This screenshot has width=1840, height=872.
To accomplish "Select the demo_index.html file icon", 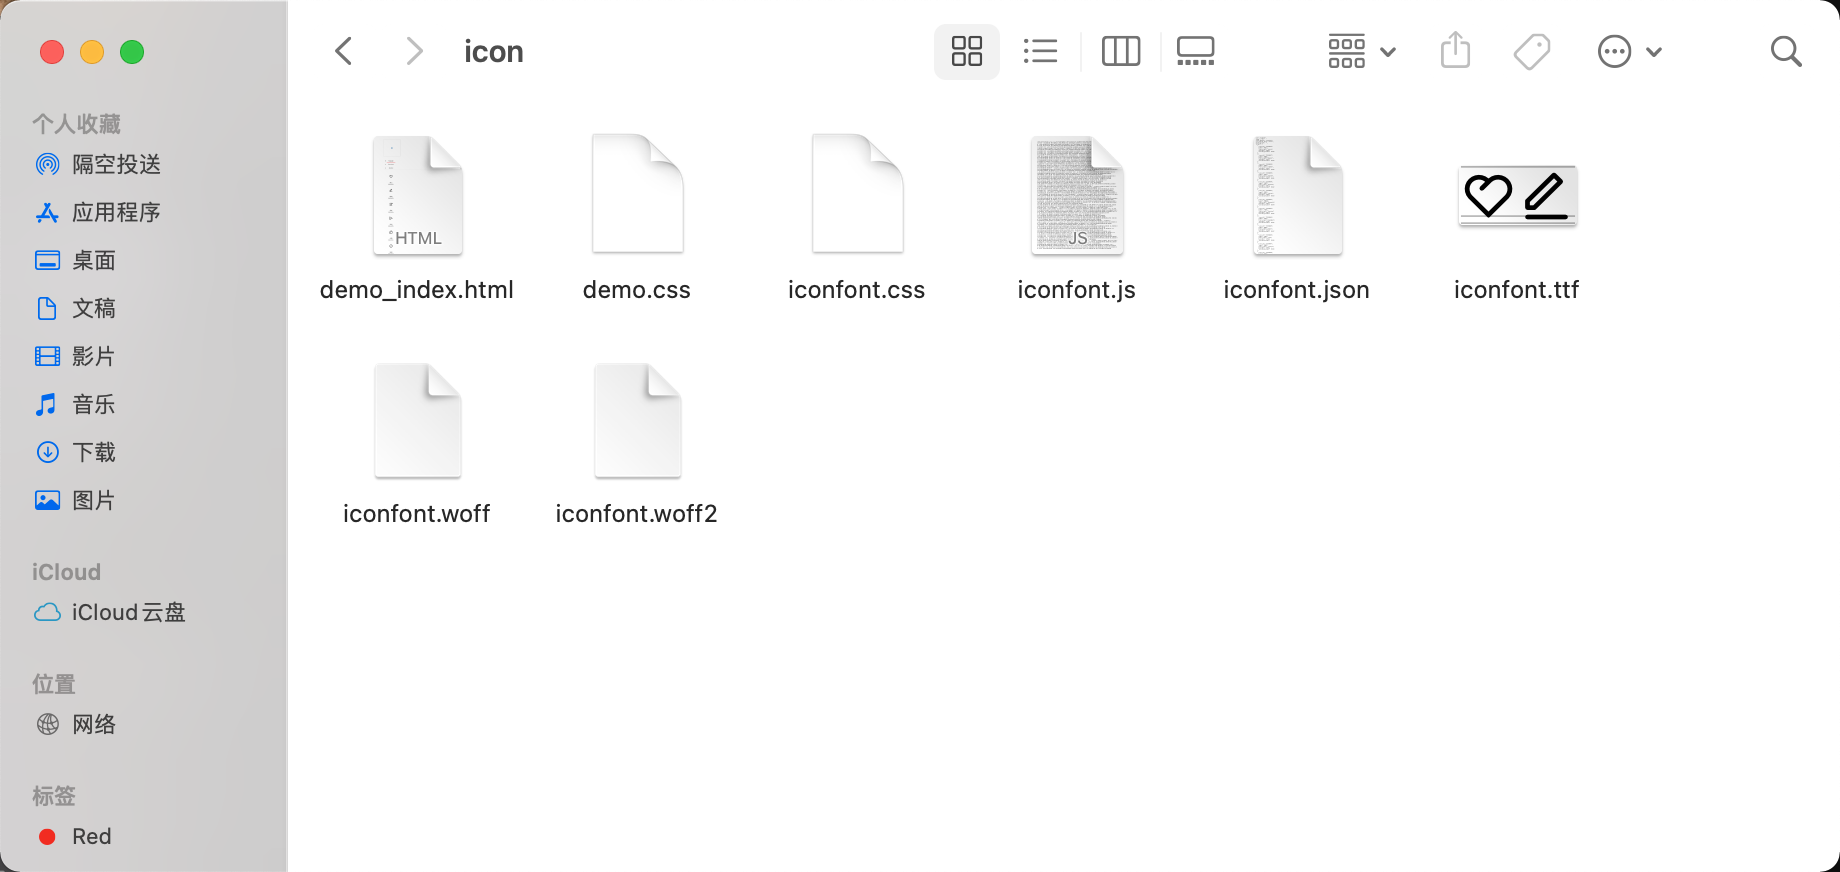I will click(x=417, y=195).
